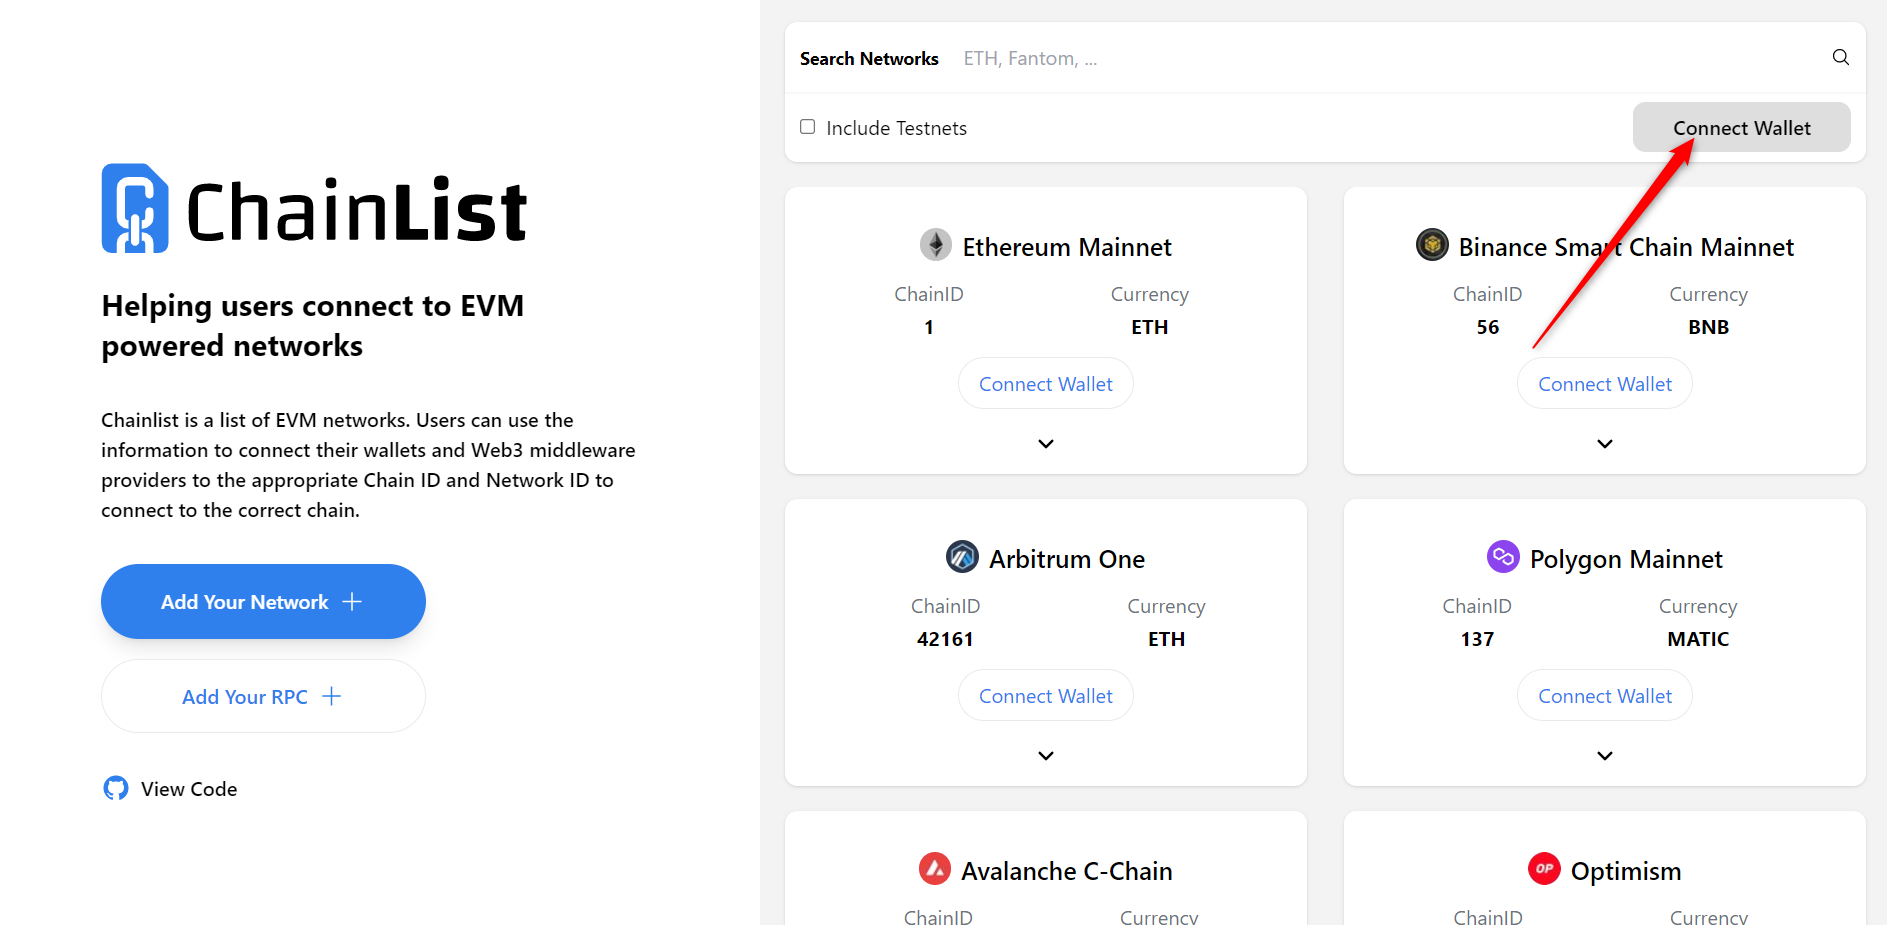This screenshot has width=1887, height=925.
Task: Connect wallet to Polygon Mainnet
Action: (1605, 696)
